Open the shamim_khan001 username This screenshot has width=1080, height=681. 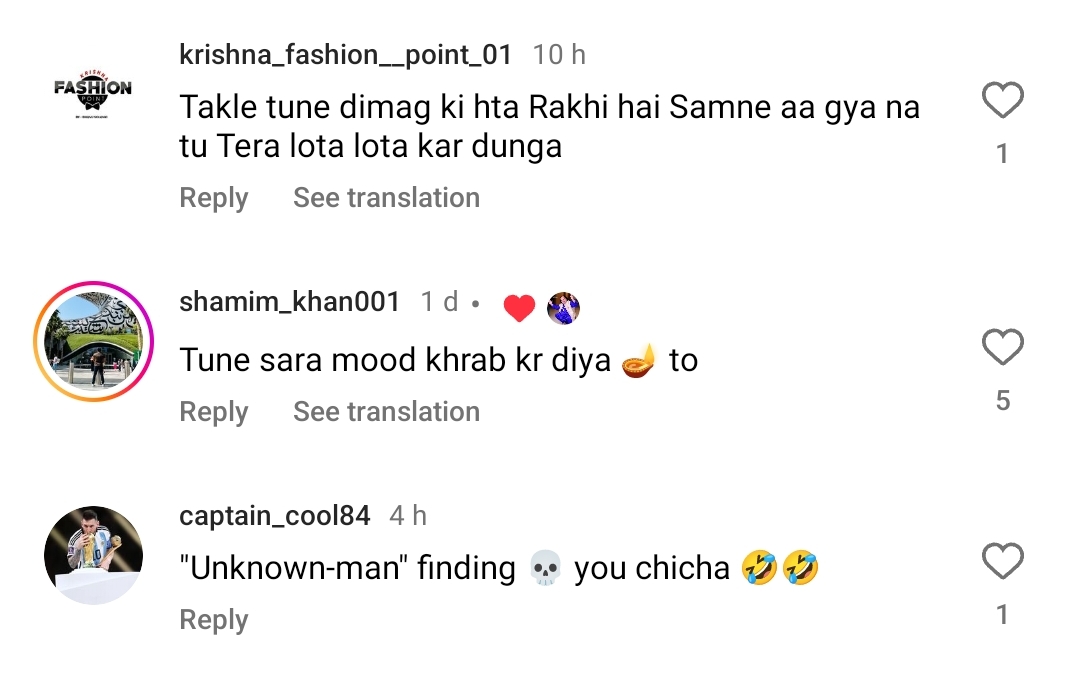pyautogui.click(x=289, y=302)
